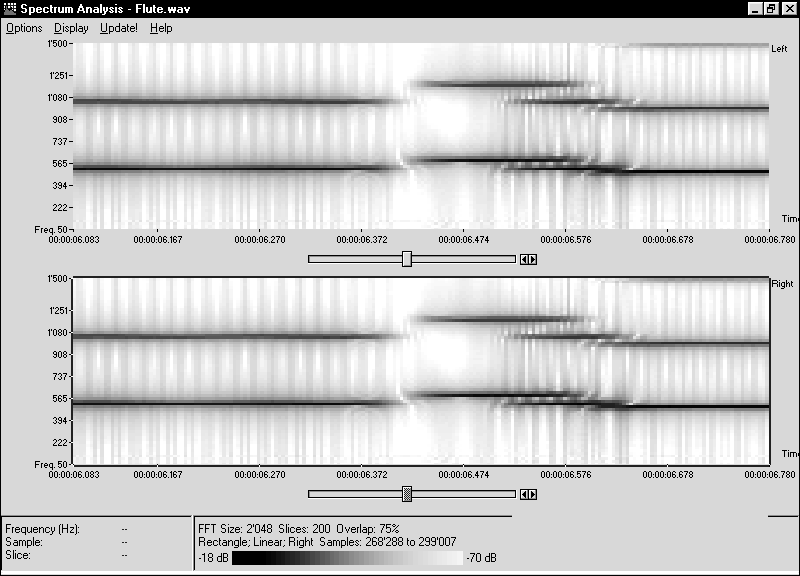Minimize the Spectrum Analysis window
This screenshot has height=576, width=800.
pos(755,8)
